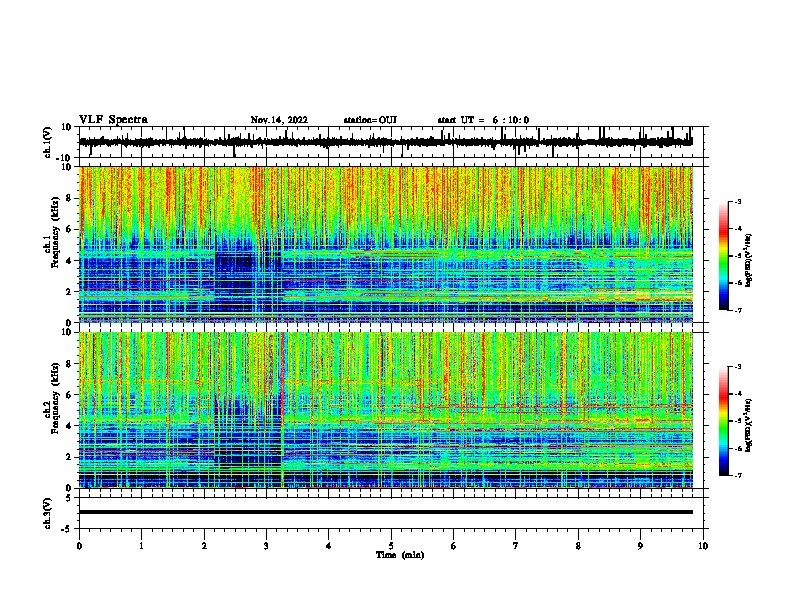
Task: Click the "VLF Spectra" plot title
Action: (113, 120)
